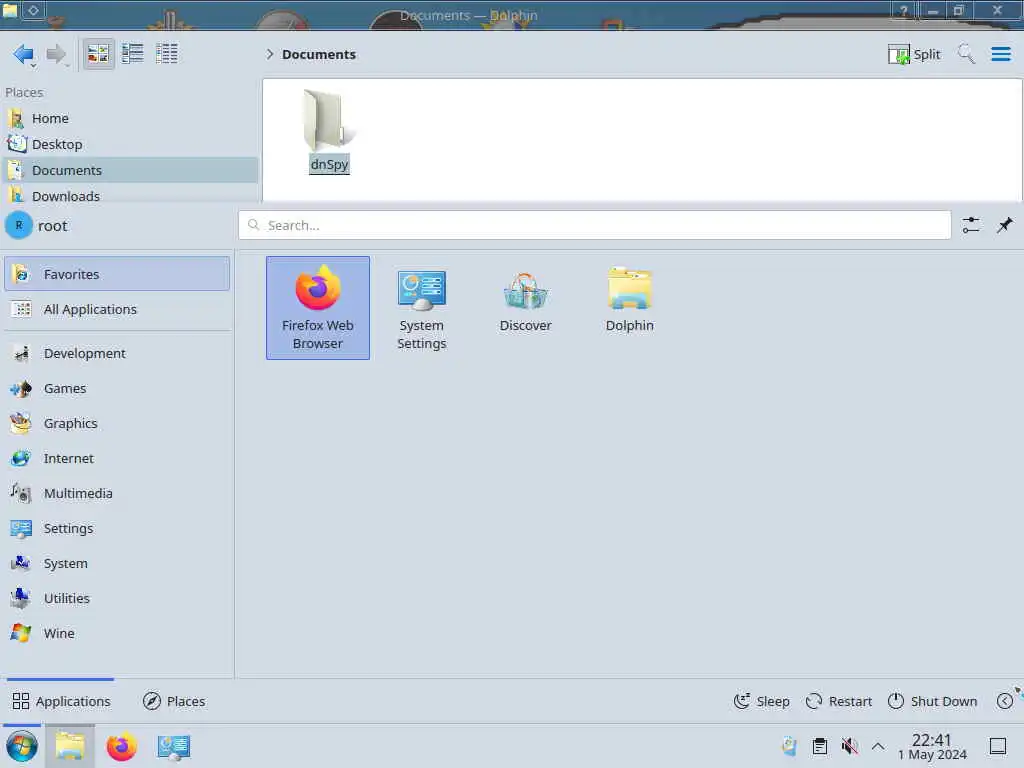
Task: Expand more session actions arrow
Action: (1004, 701)
